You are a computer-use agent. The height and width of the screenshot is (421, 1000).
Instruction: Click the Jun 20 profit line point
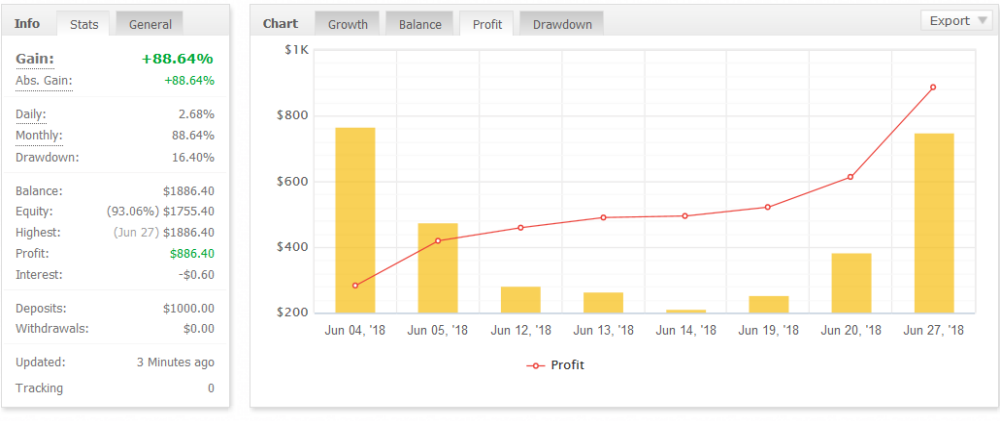click(x=850, y=177)
